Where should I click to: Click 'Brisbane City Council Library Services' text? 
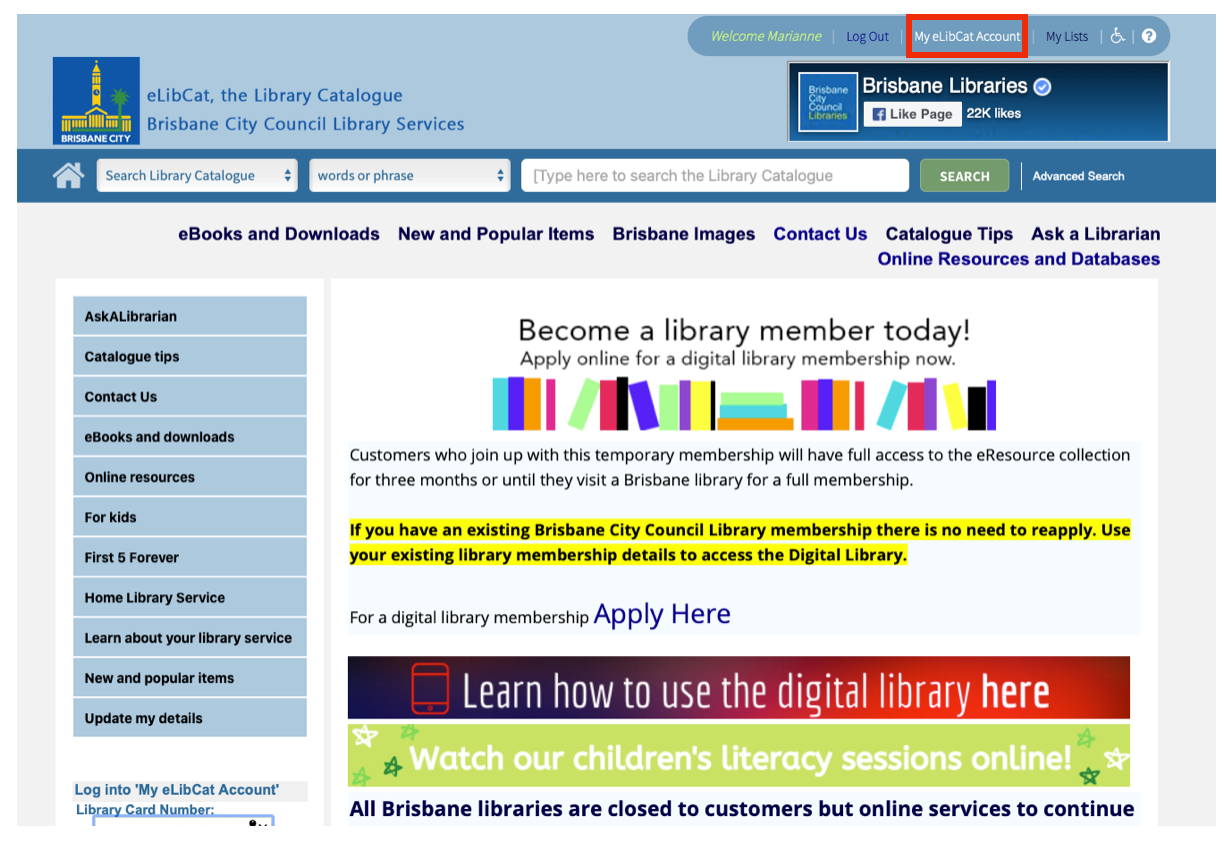pos(306,124)
